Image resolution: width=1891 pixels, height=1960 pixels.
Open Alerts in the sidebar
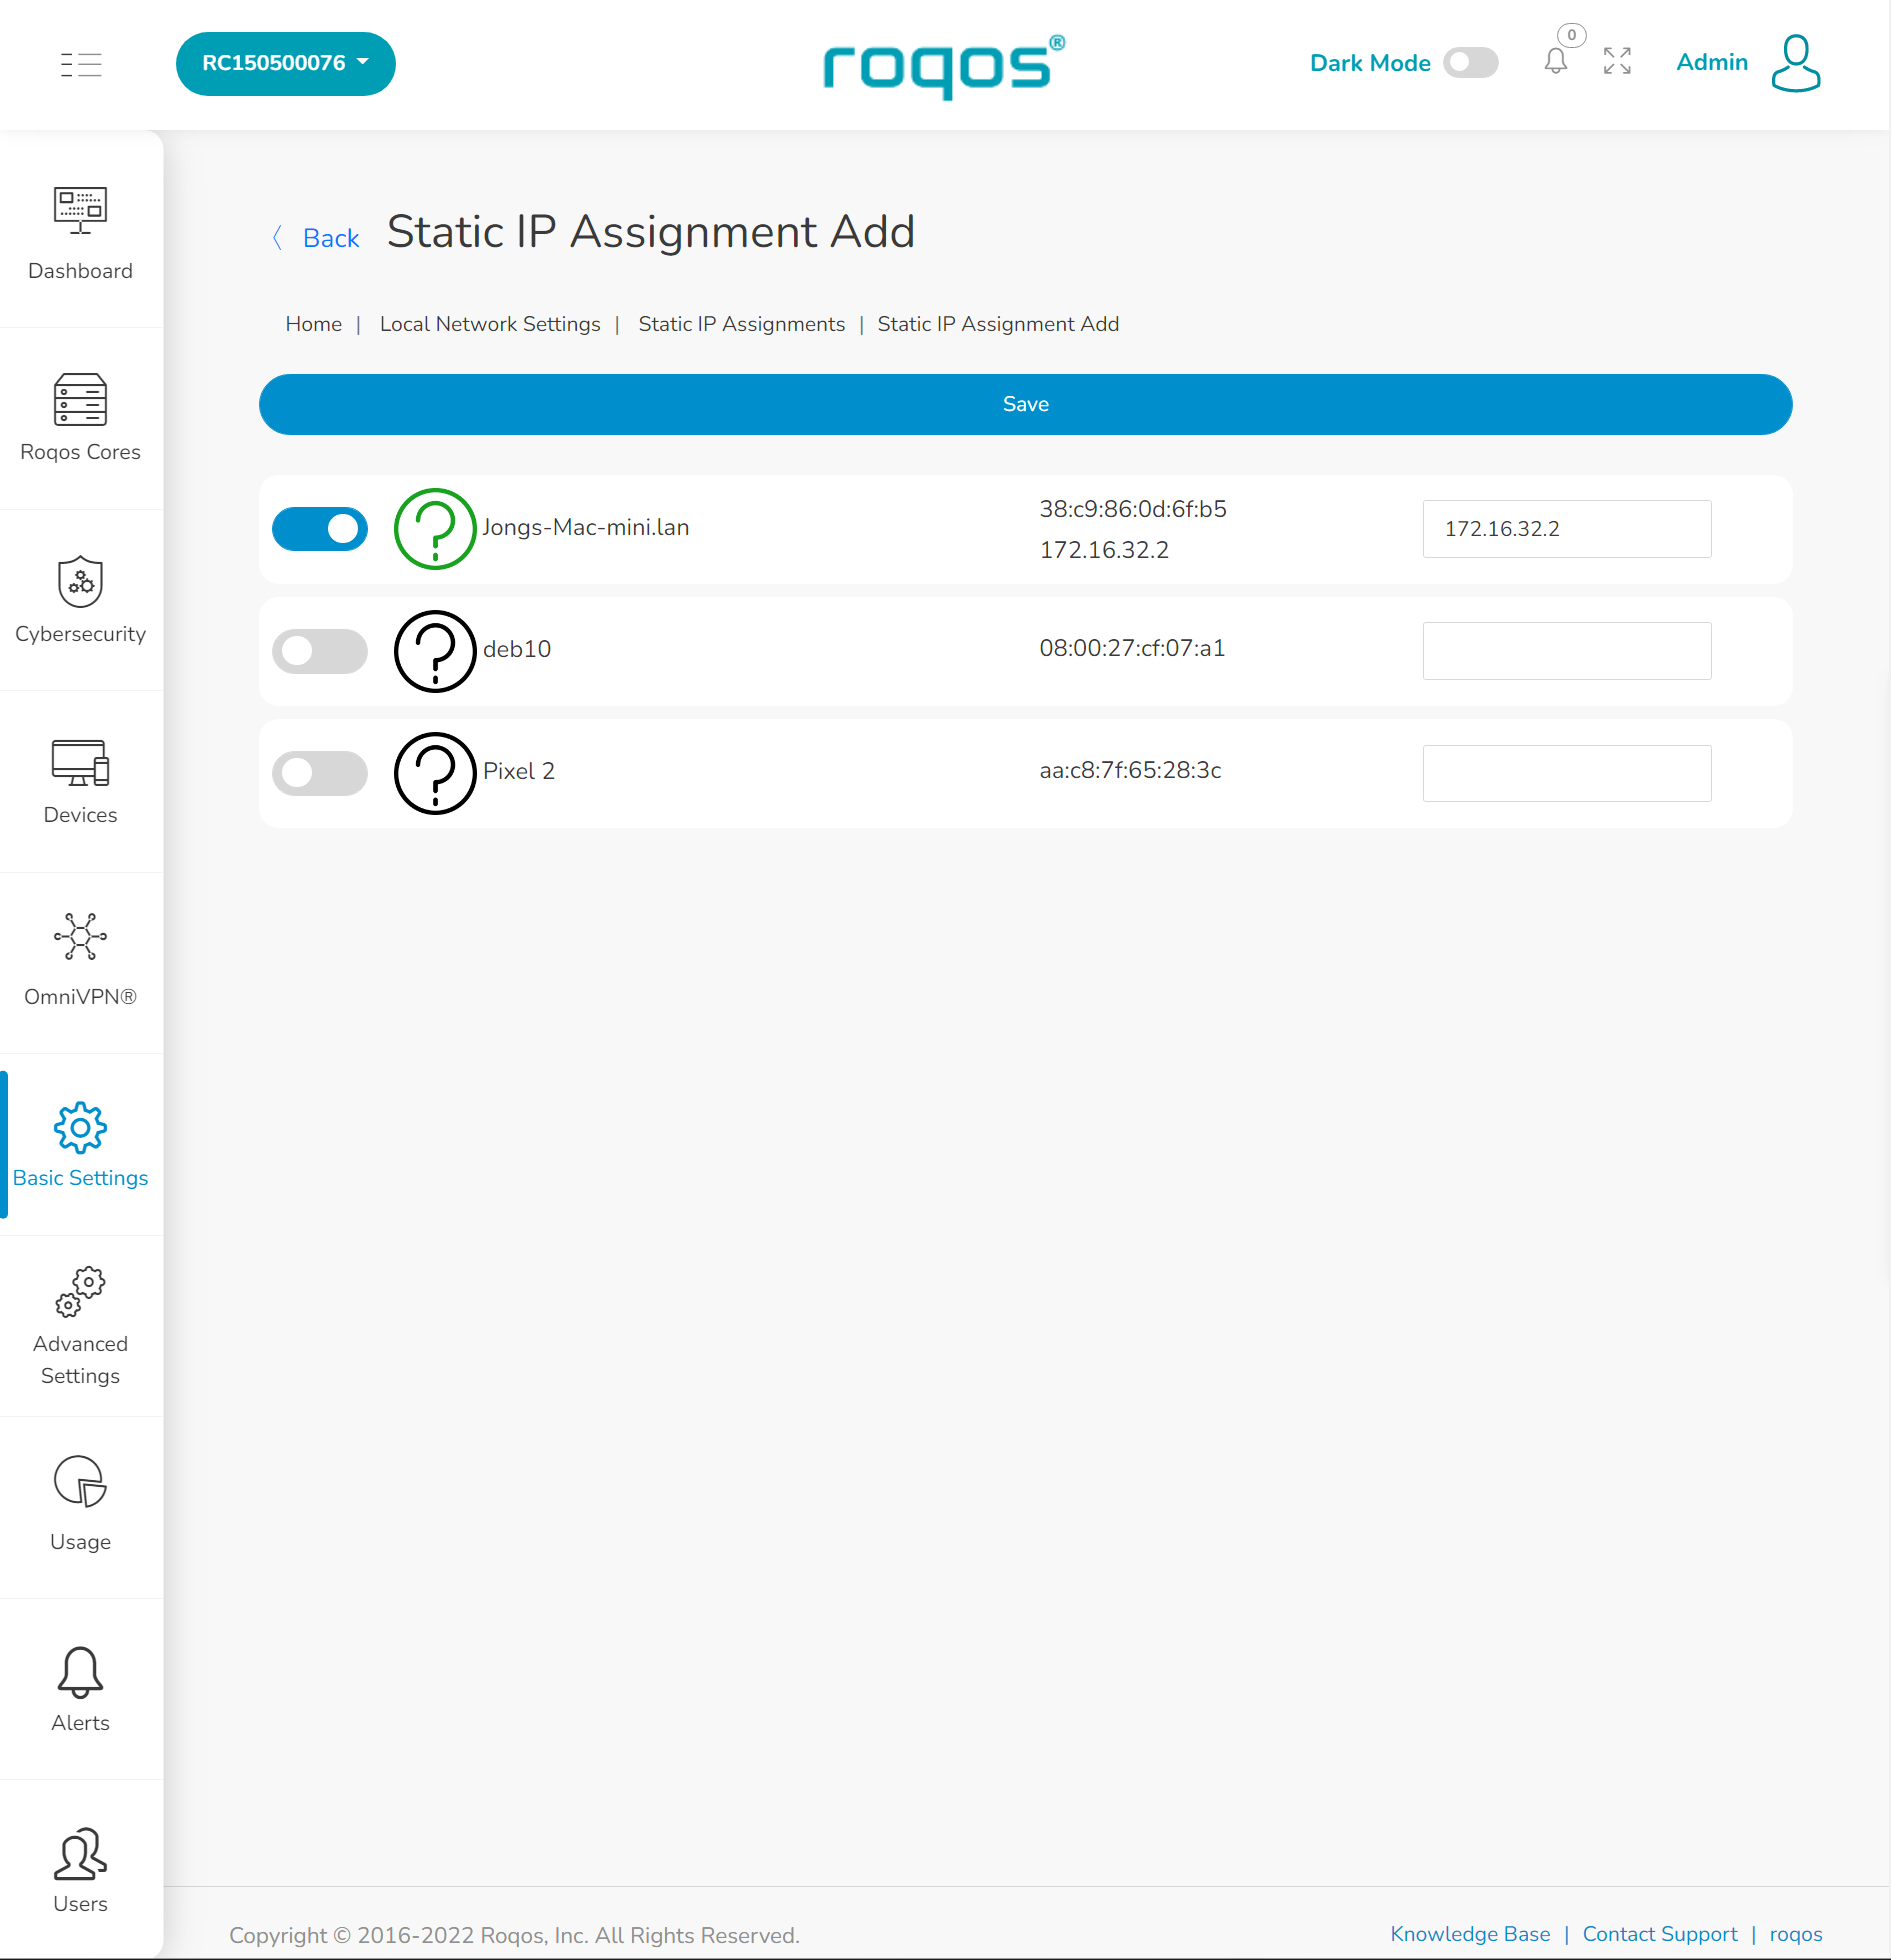click(x=80, y=1688)
